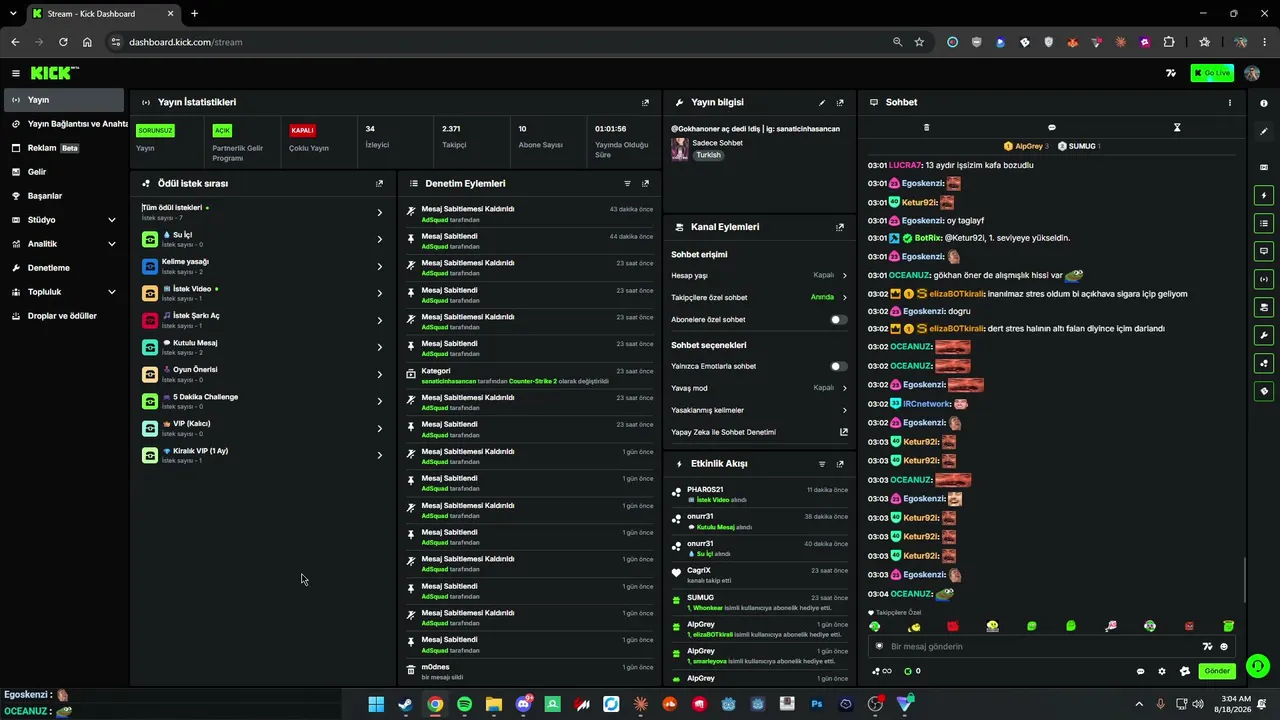Pop out the Kanal Eylemleri panel
The width and height of the screenshot is (1280, 720).
pos(840,227)
